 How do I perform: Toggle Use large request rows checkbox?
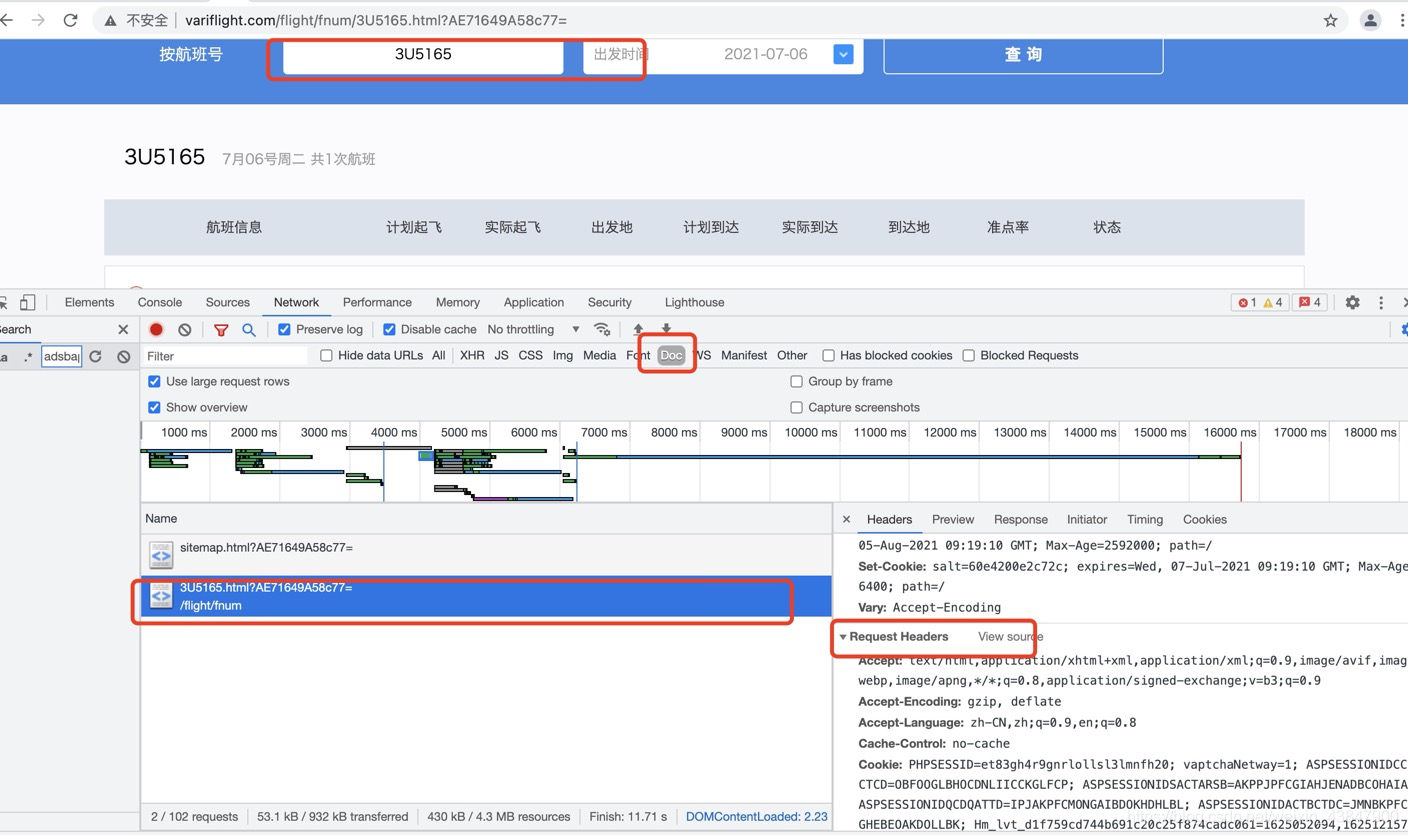click(154, 381)
